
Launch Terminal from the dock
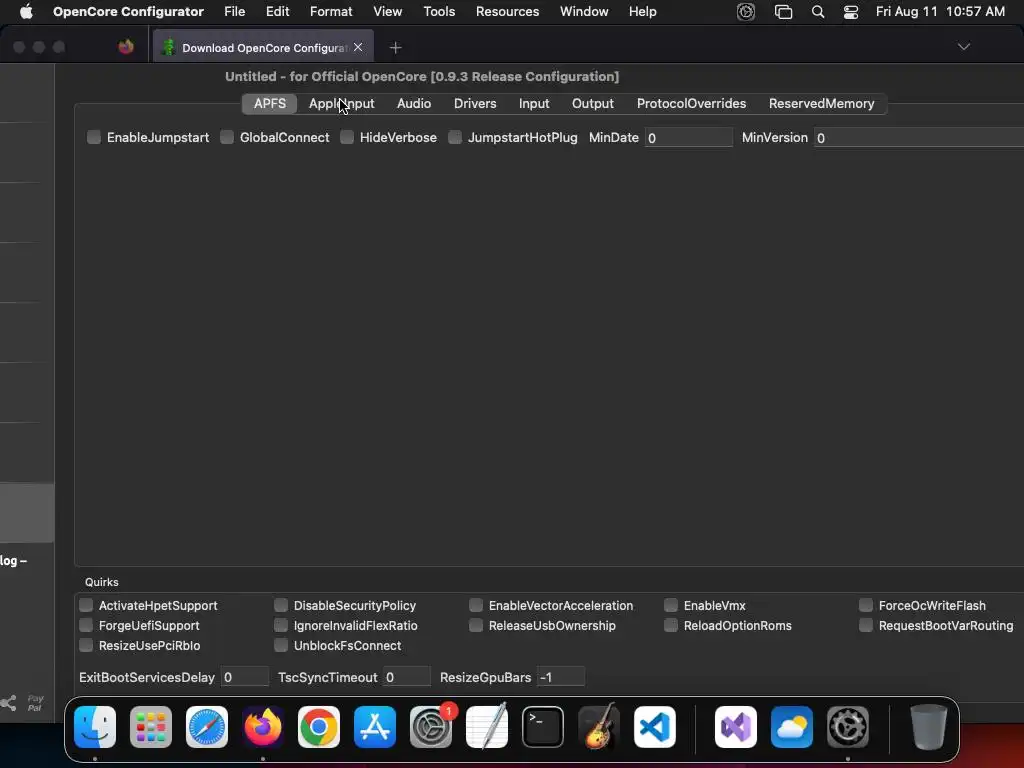pos(543,727)
